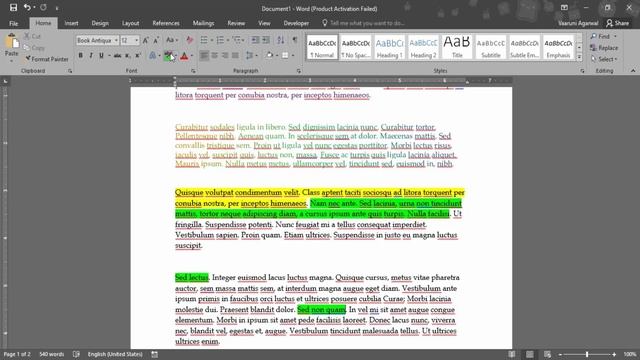The image size is (640, 360).
Task: Increase font size with Grow Font icon
Action: (x=146, y=40)
